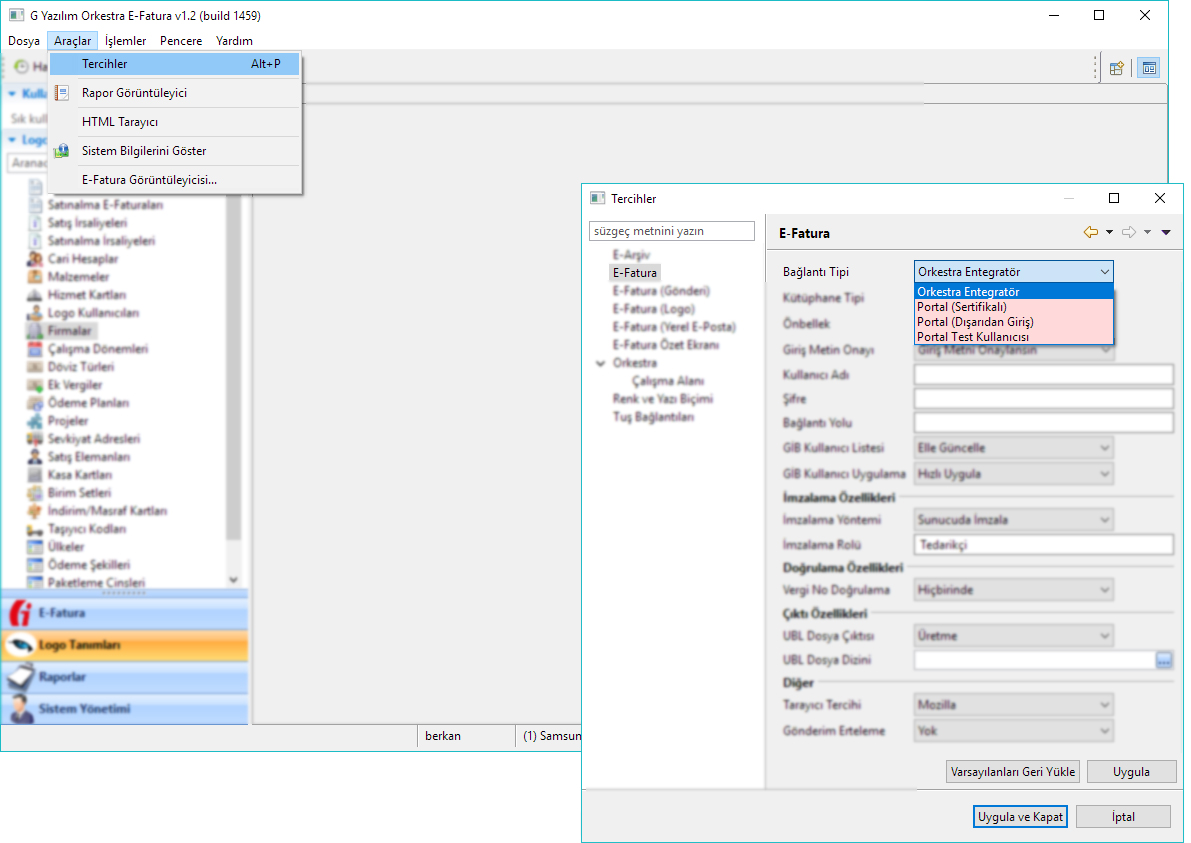Select Renk ve Yazı Biçimi item
Image resolution: width=1191 pixels, height=843 pixels.
coord(662,399)
